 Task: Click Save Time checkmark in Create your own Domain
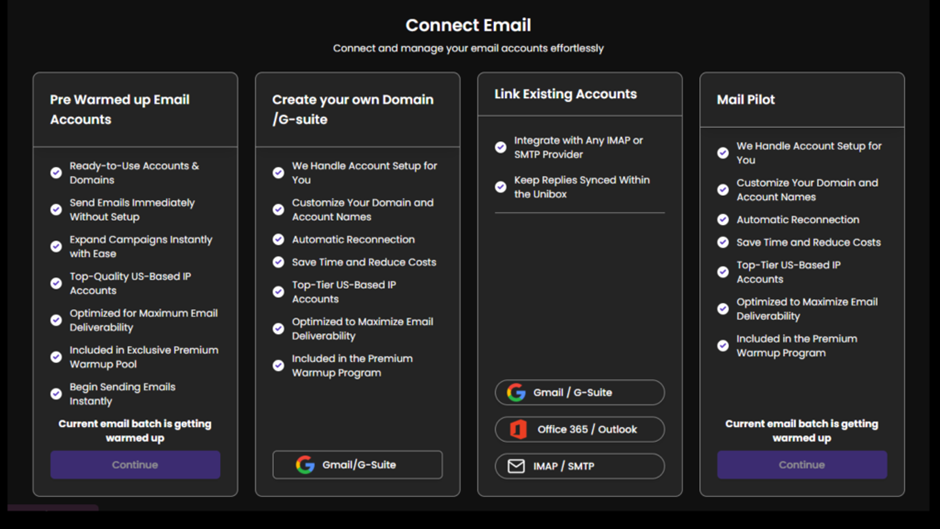278,262
